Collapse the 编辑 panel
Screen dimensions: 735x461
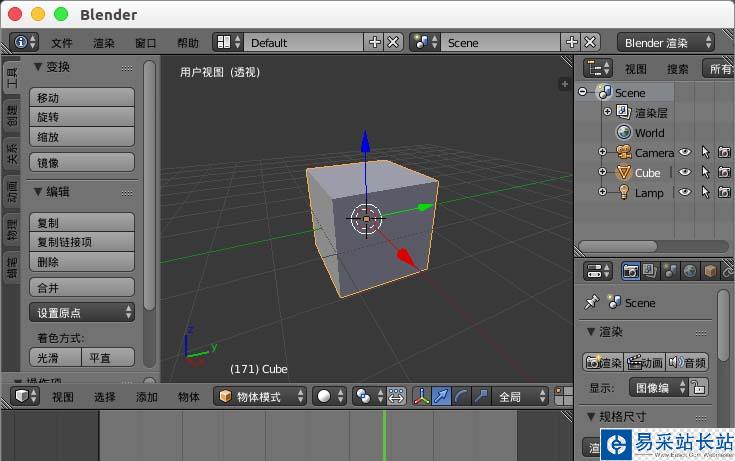pos(38,191)
